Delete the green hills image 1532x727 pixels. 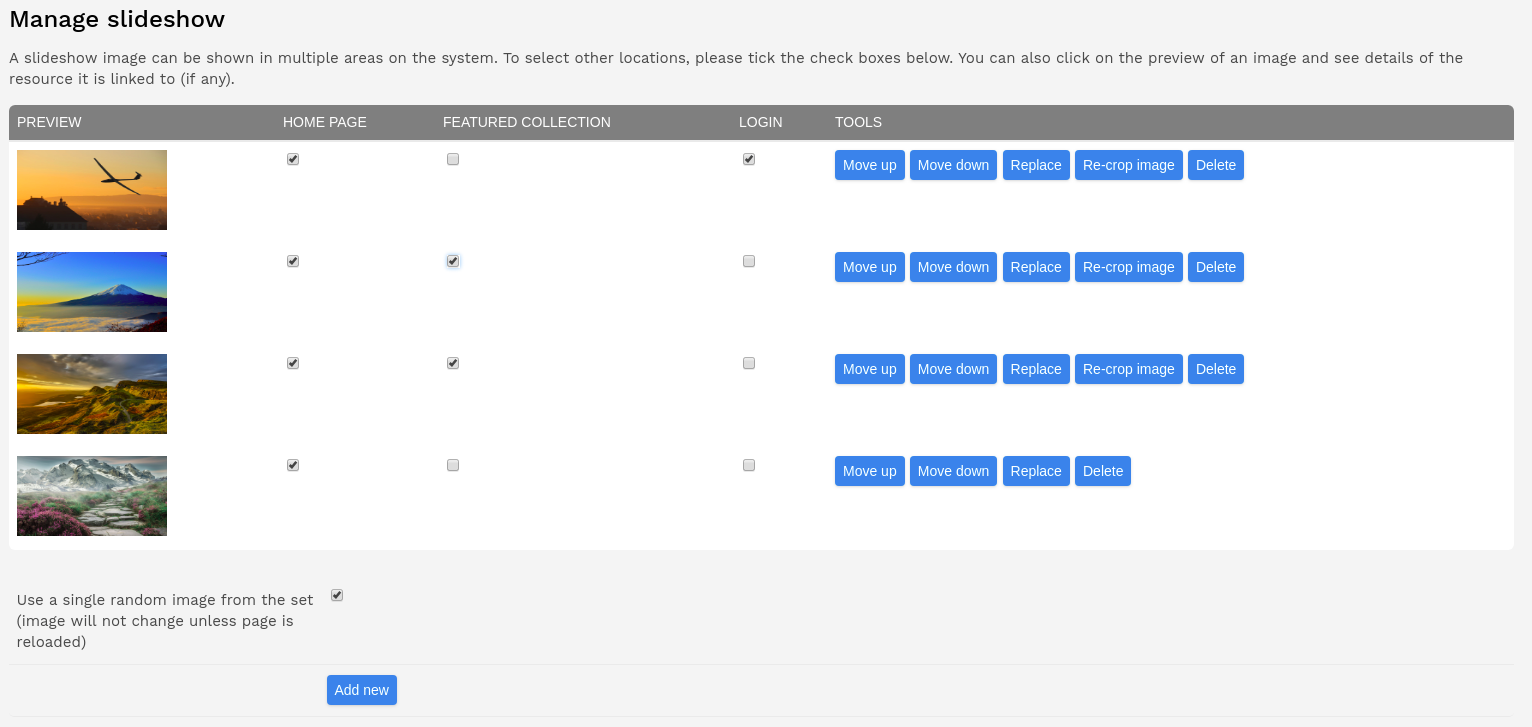[1216, 369]
